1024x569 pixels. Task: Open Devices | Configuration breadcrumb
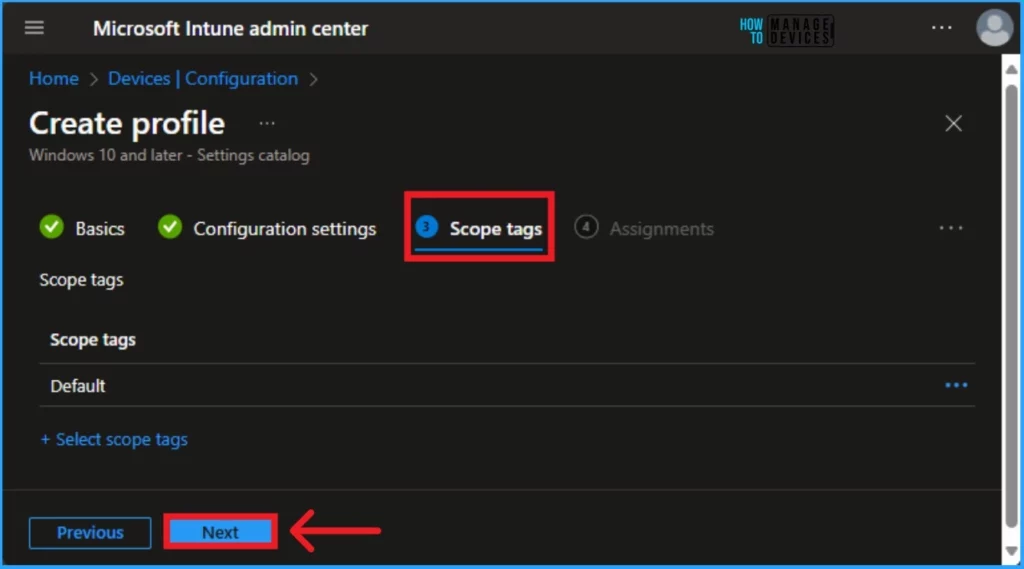tap(202, 78)
